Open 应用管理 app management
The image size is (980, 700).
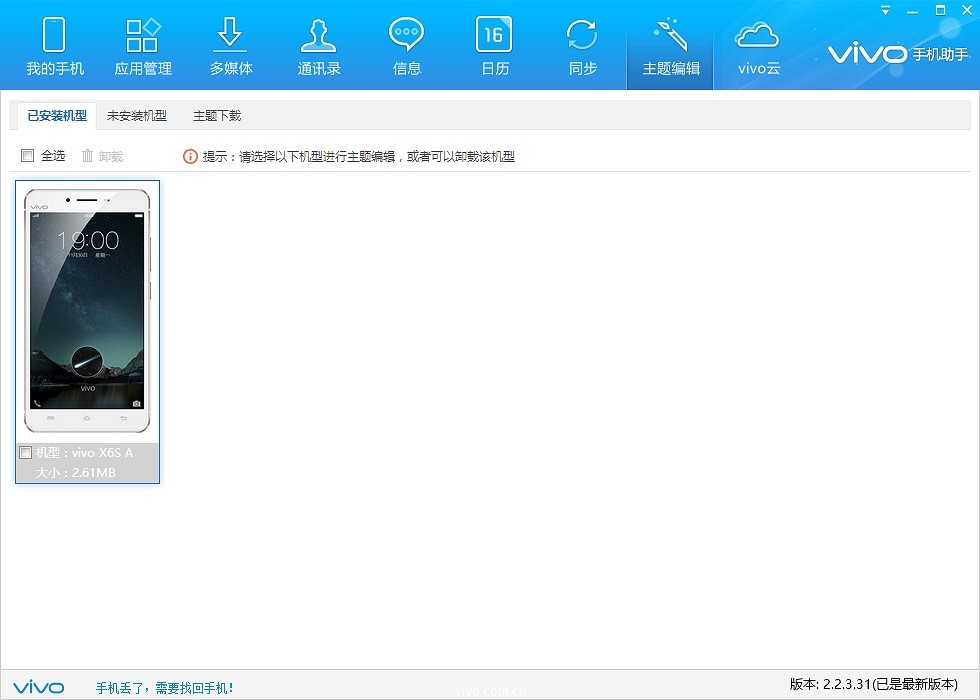[143, 46]
